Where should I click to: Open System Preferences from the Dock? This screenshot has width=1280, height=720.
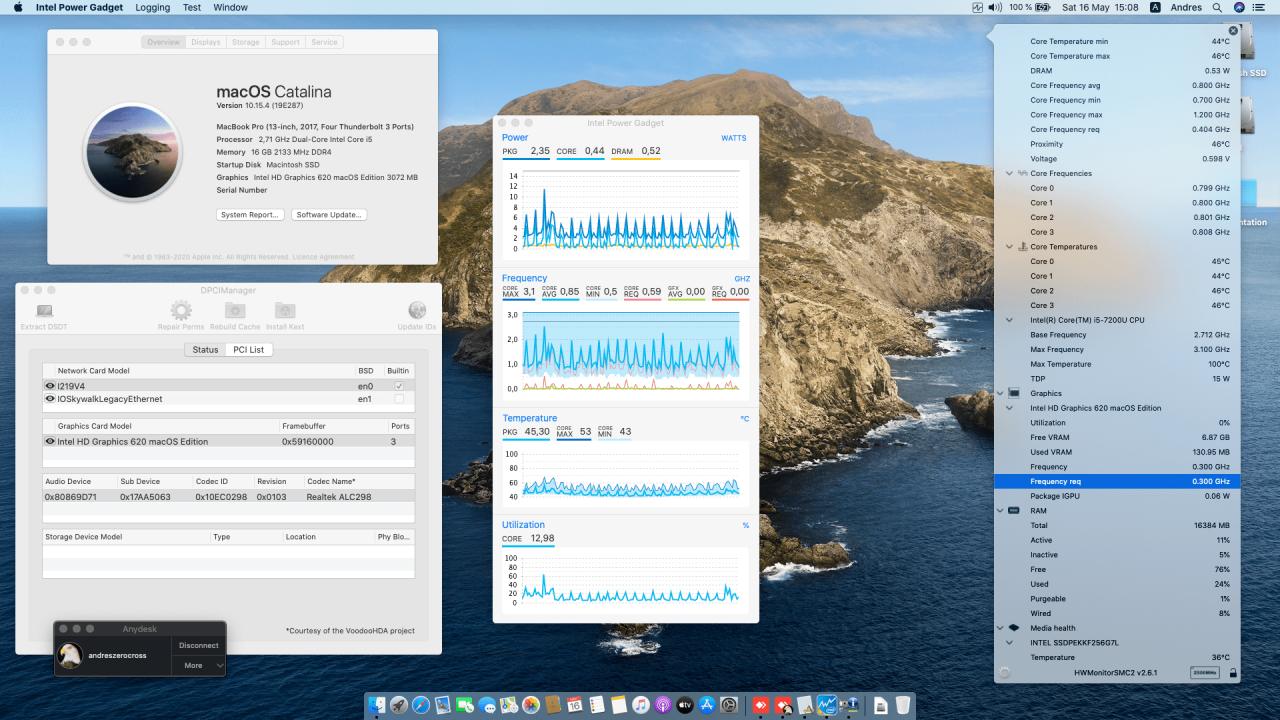729,705
